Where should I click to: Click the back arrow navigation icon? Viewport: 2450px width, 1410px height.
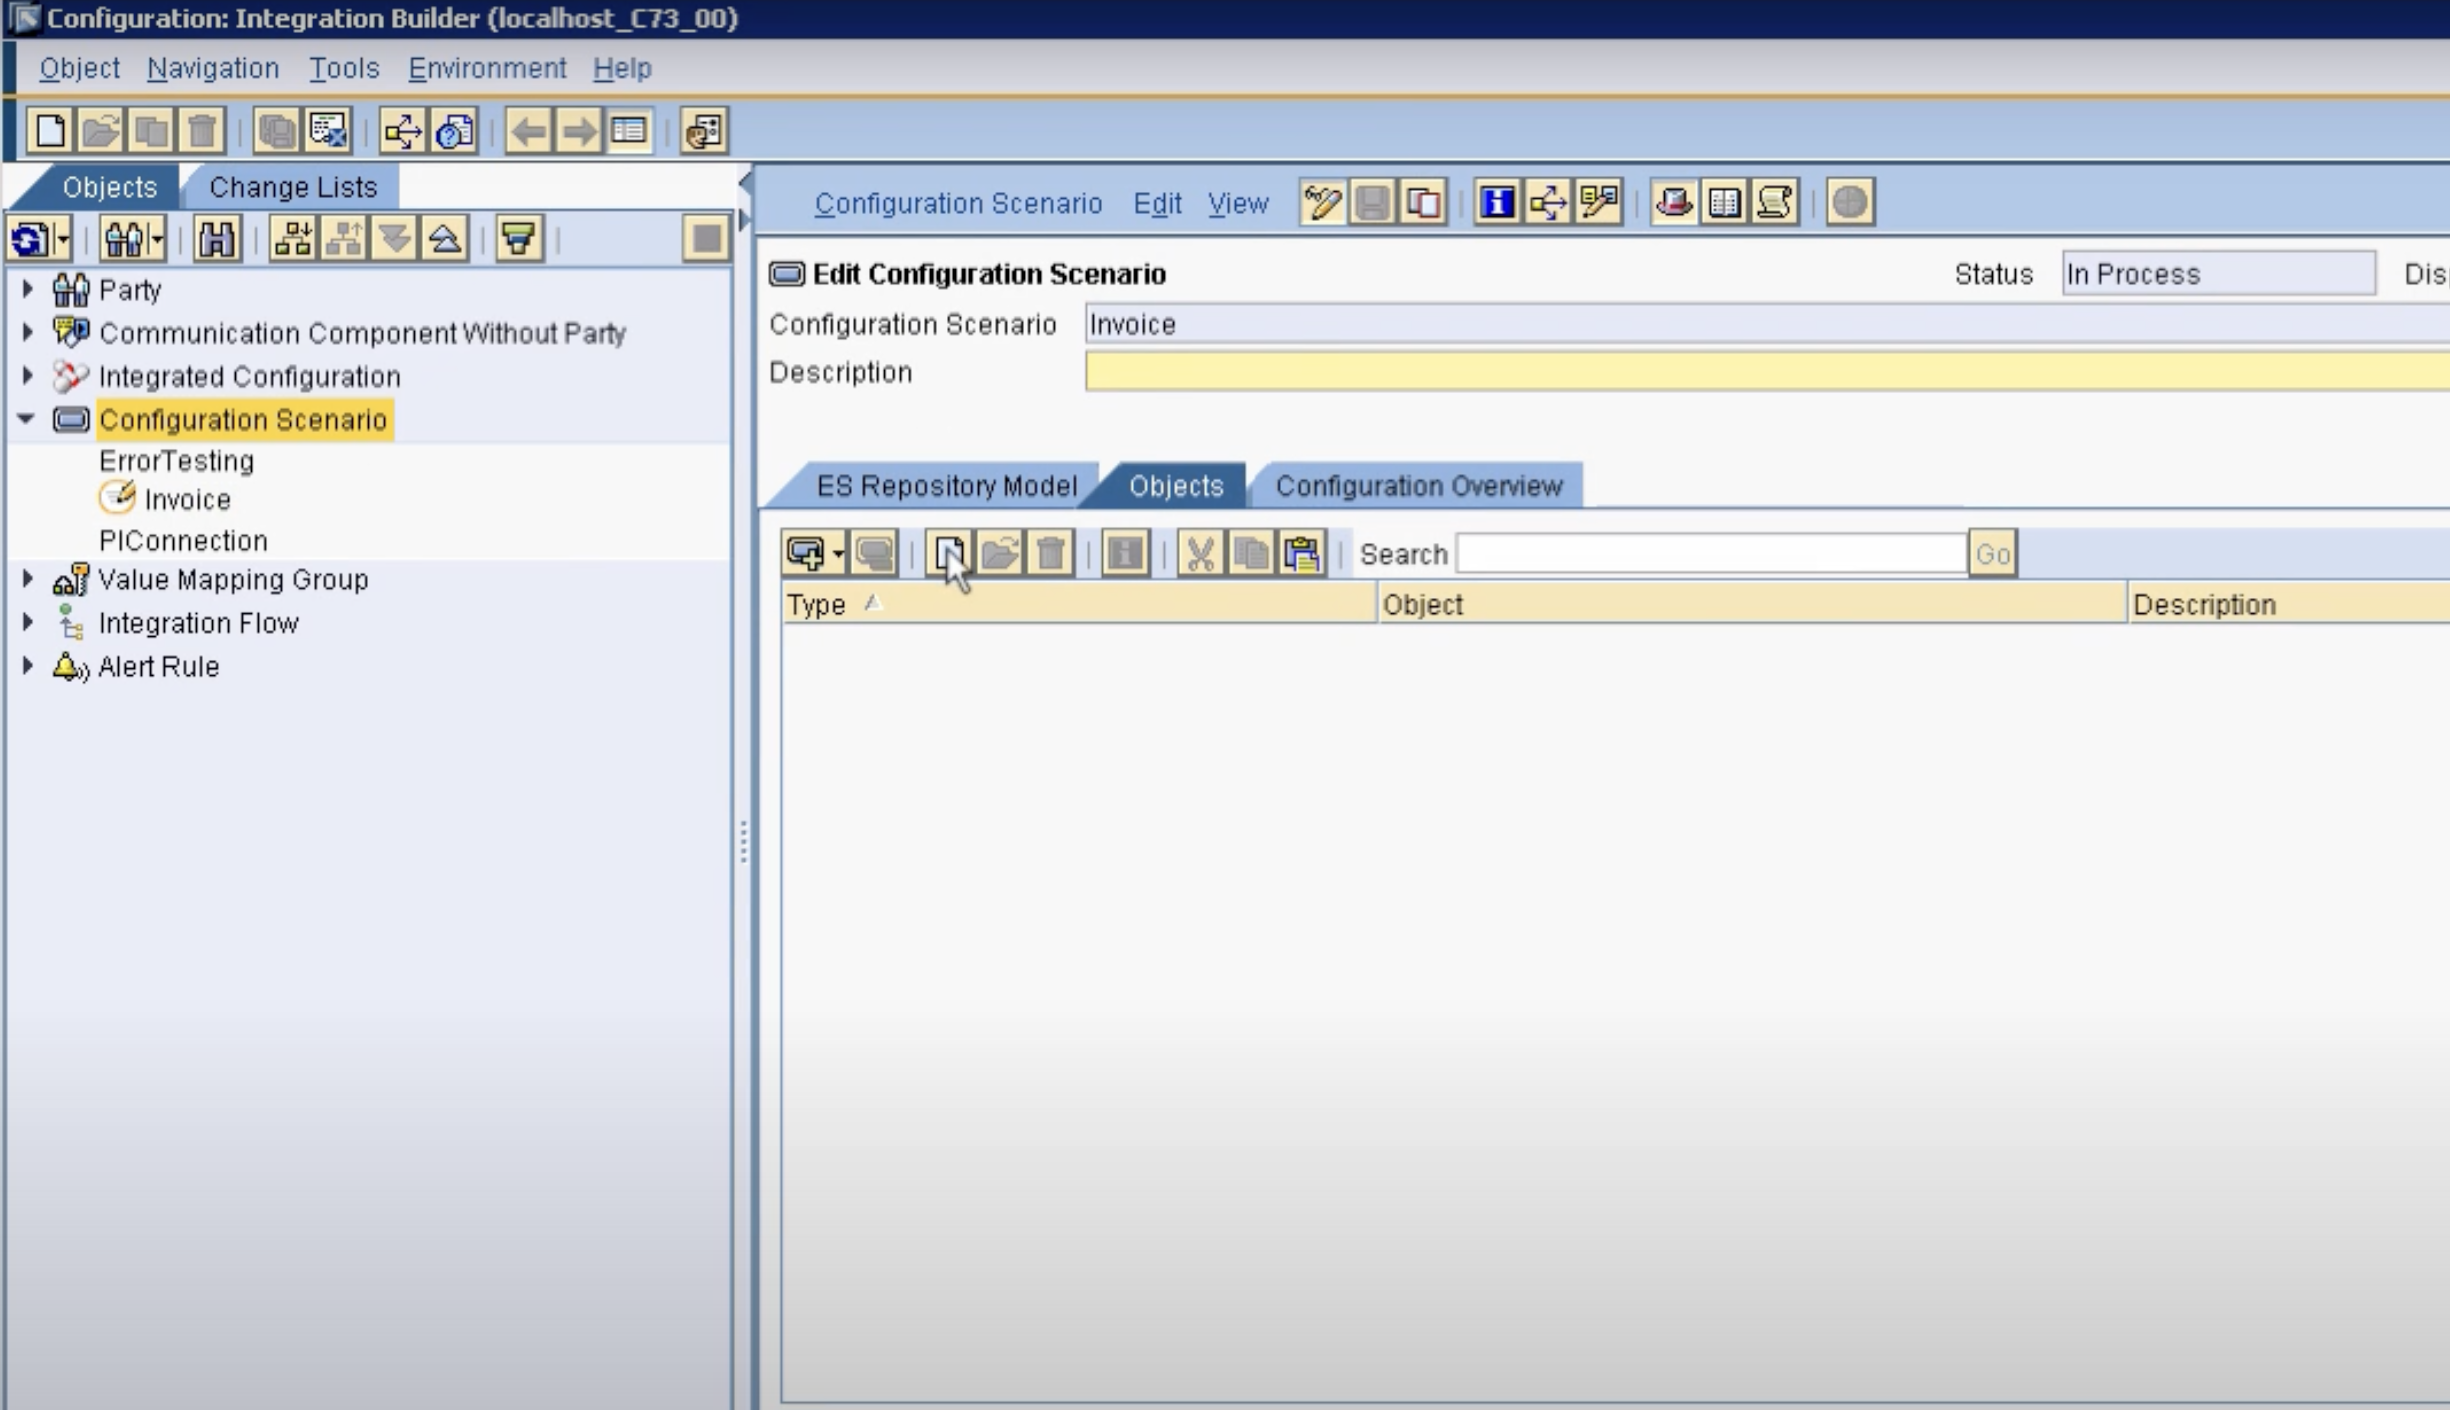click(x=528, y=131)
